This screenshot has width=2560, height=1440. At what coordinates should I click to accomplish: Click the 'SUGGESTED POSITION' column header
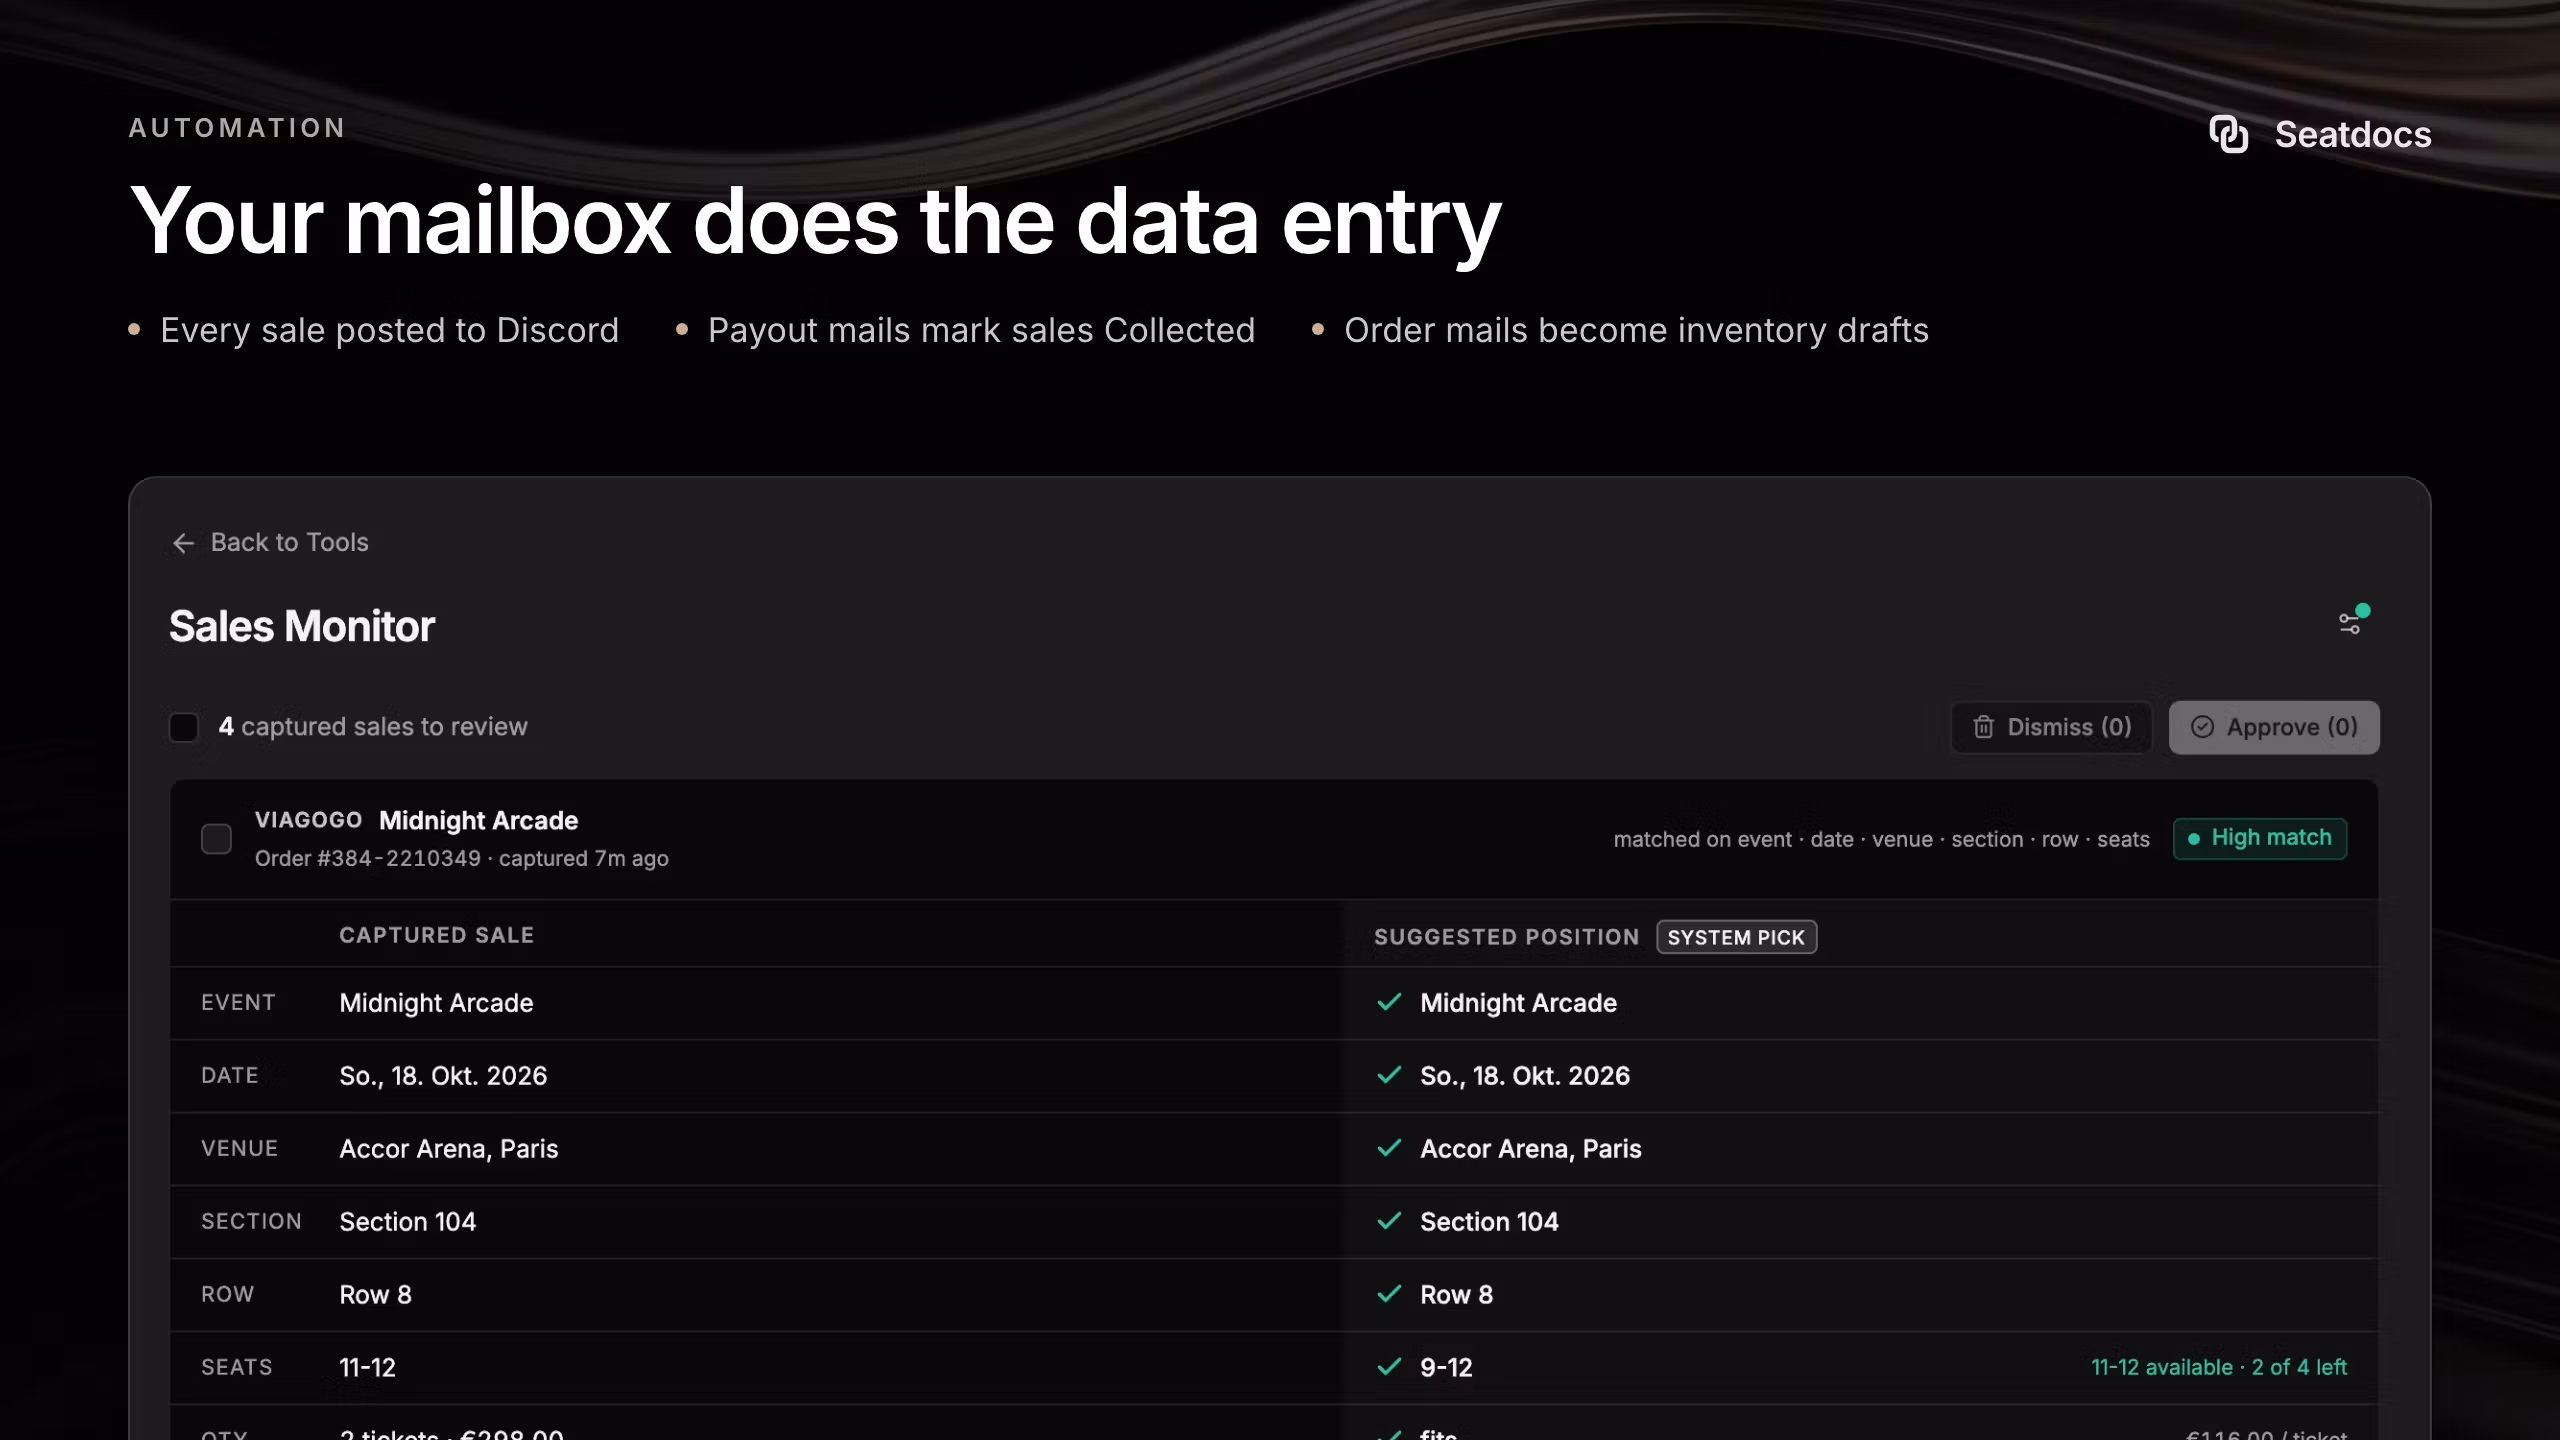(1506, 937)
